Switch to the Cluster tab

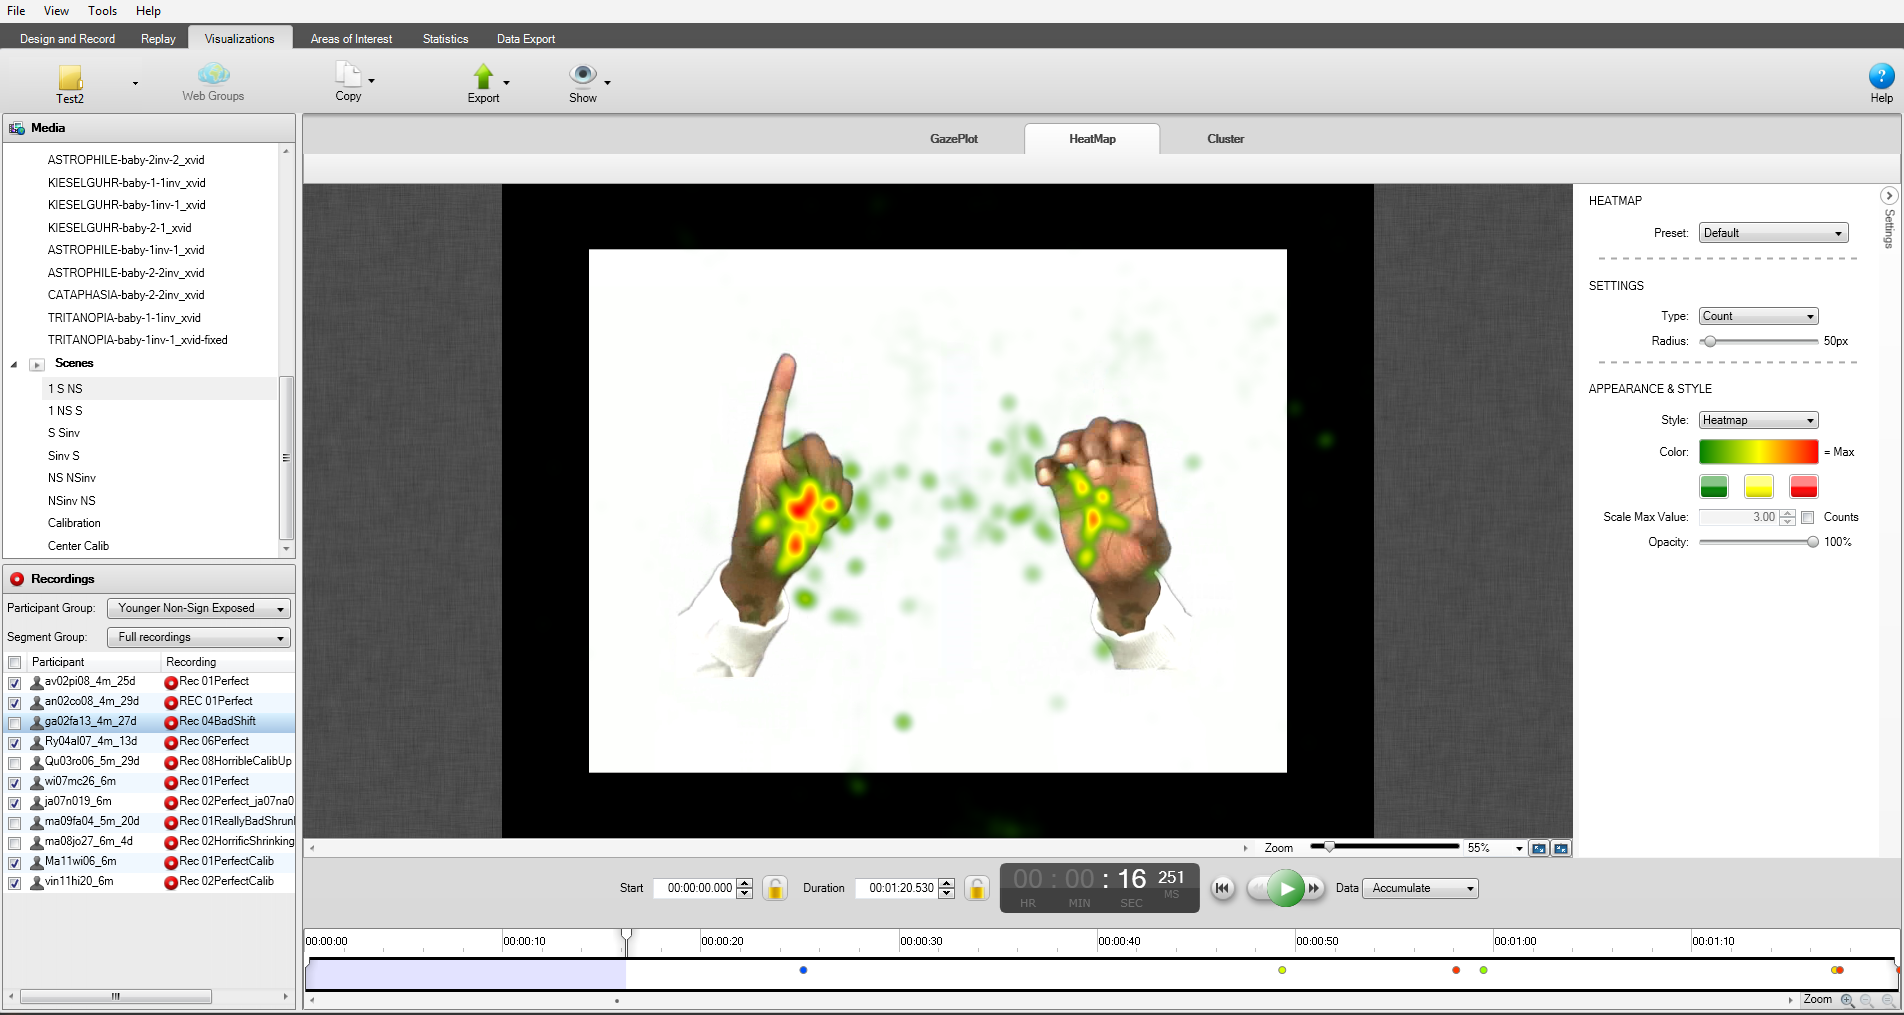(x=1225, y=139)
